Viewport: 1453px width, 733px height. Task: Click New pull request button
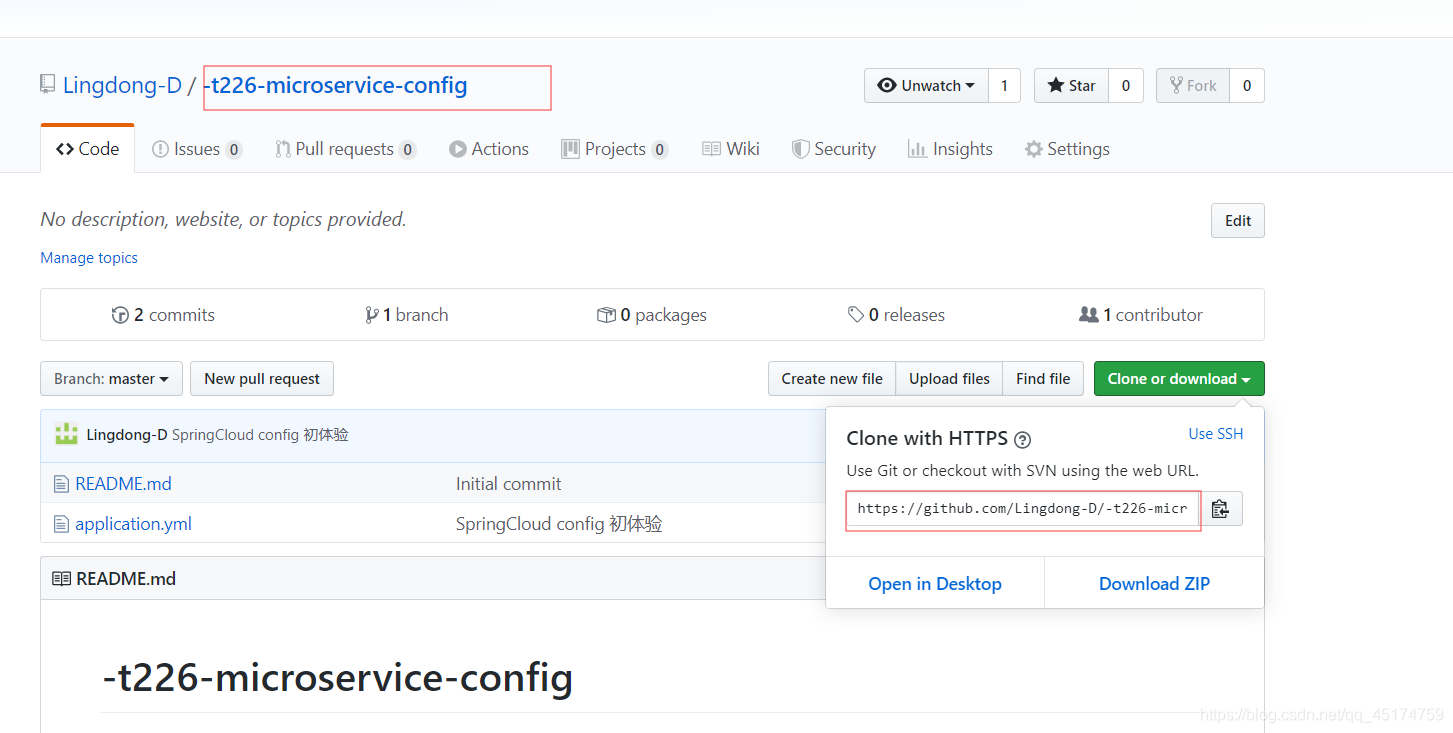coord(262,379)
